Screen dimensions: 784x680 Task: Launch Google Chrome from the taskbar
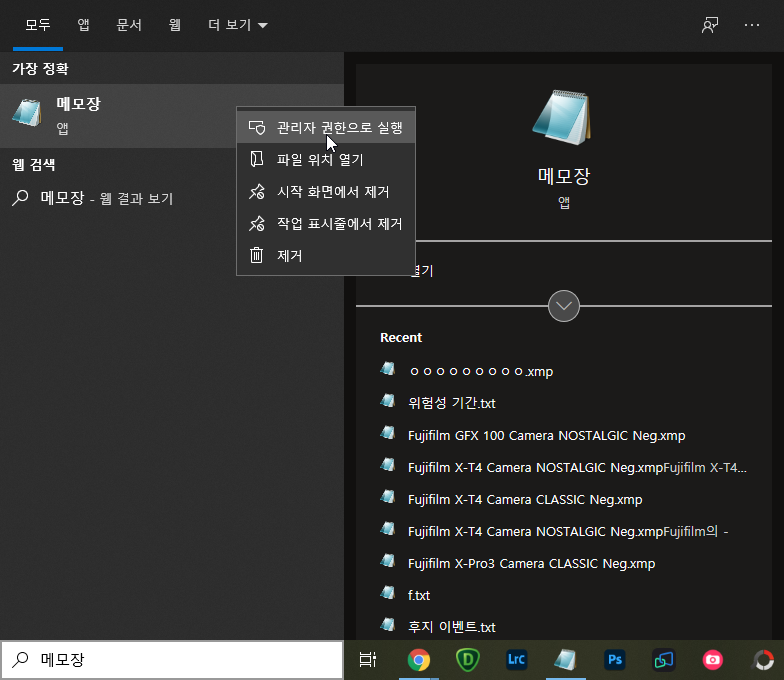coord(418,660)
